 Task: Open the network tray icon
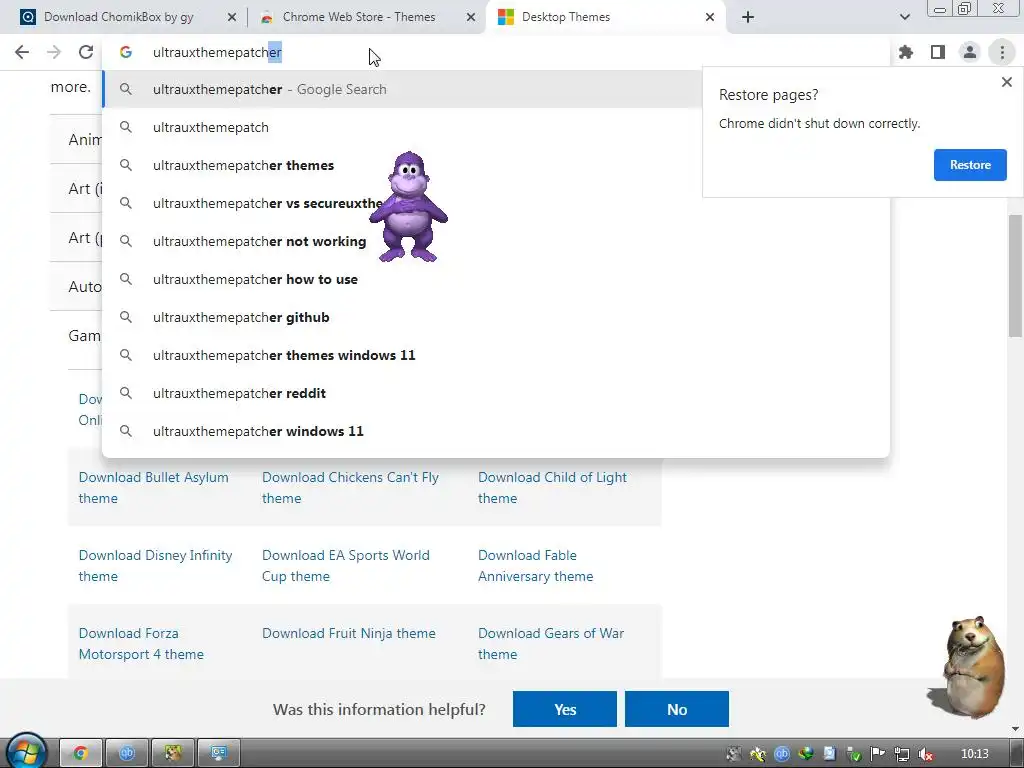tap(902, 754)
